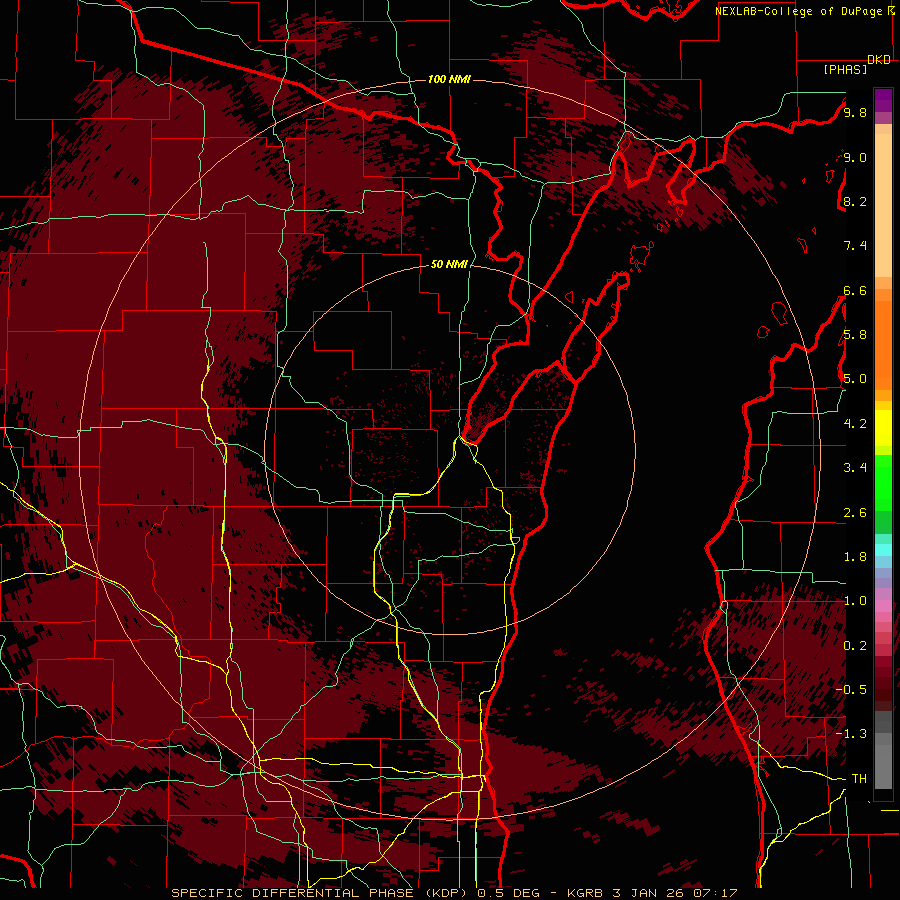Screen dimensions: 900x900
Task: Click the "0.5 DEG" elevation angle text
Action: click(x=511, y=893)
